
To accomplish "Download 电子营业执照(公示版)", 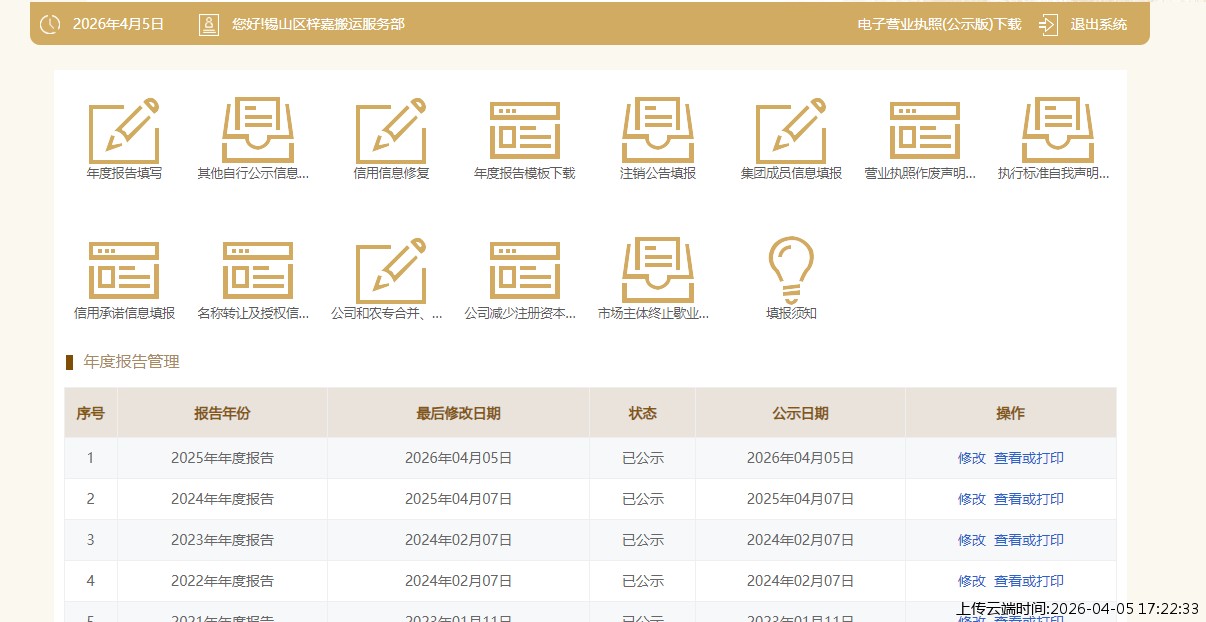I will 939,24.
